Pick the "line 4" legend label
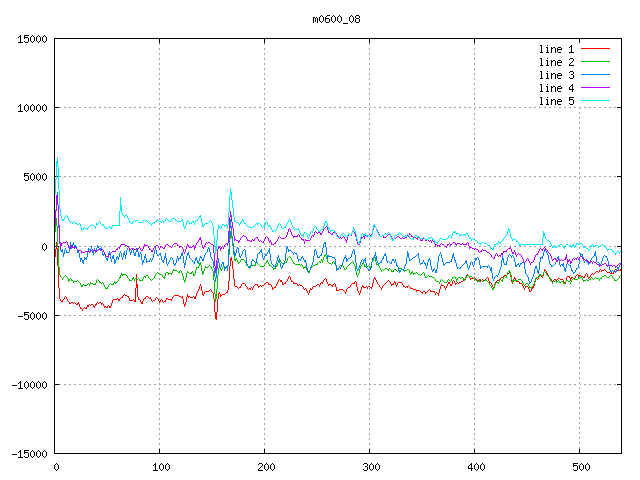 (x=556, y=88)
